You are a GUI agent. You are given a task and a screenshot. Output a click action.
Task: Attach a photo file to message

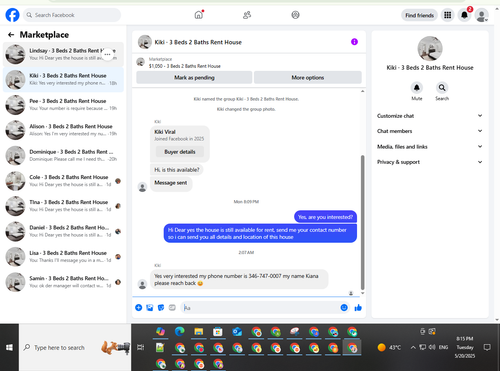click(150, 308)
